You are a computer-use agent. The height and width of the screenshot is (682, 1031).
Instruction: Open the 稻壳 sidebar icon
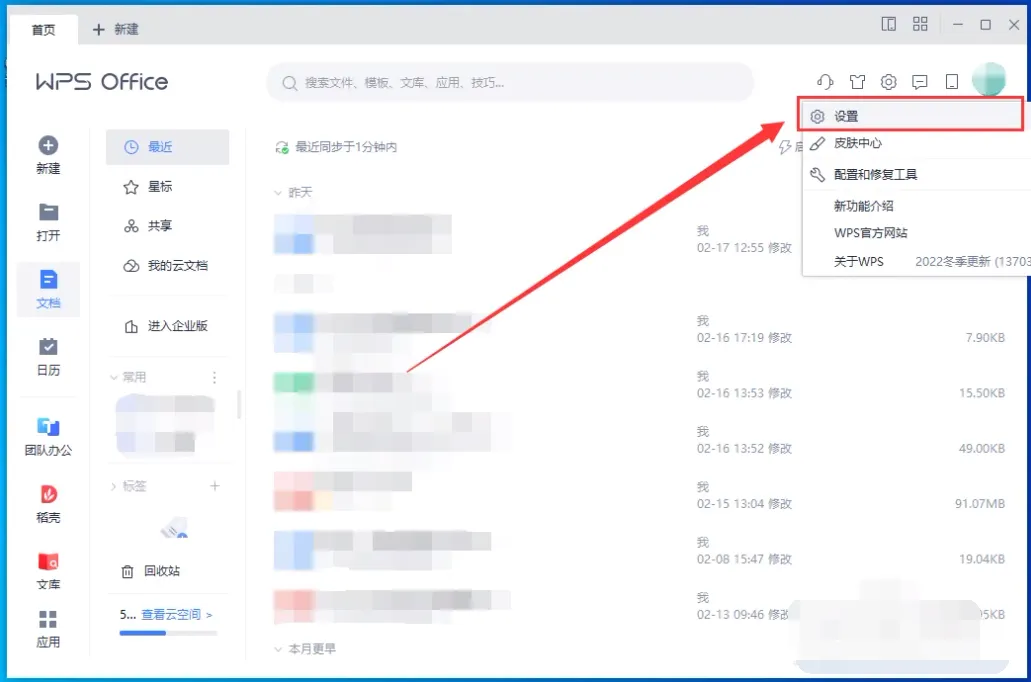(x=48, y=494)
